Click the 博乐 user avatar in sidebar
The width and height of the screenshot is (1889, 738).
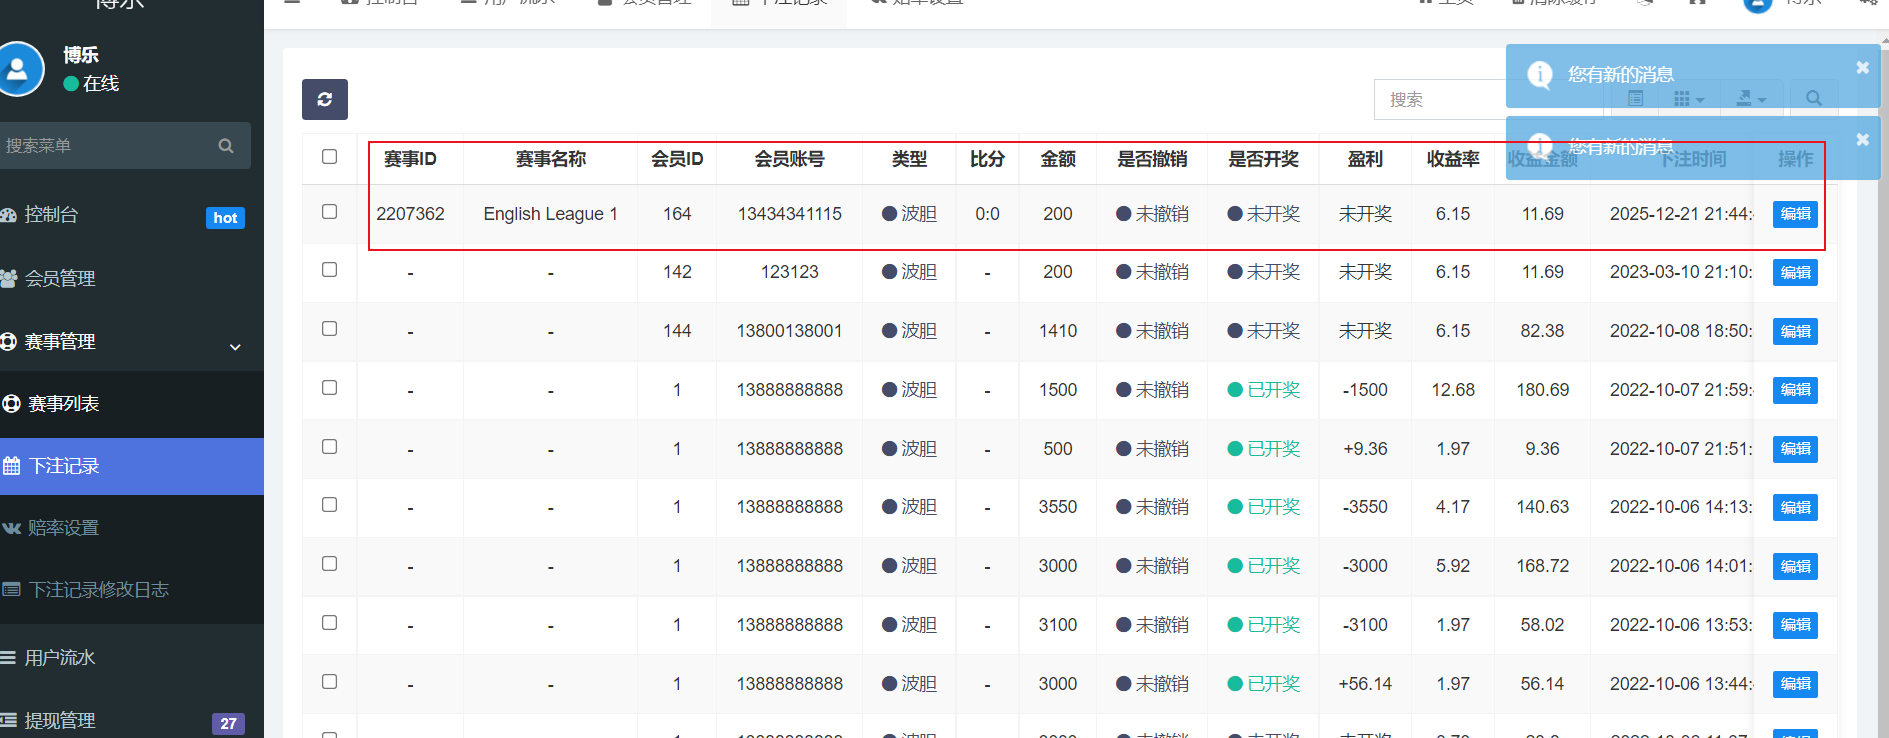[x=19, y=69]
